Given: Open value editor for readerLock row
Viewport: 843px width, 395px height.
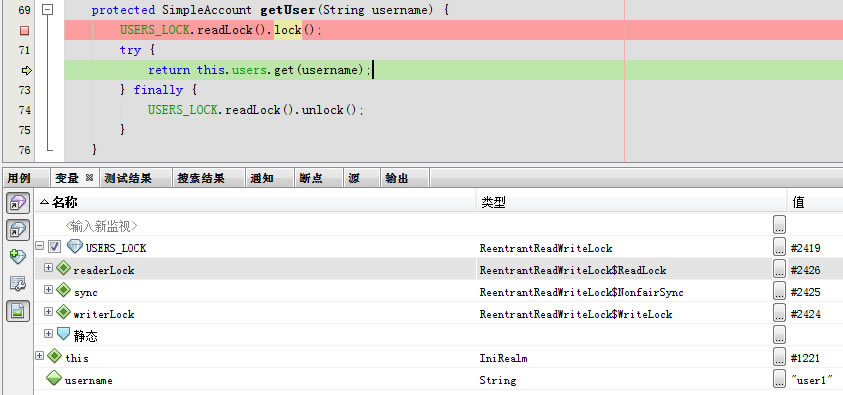Looking at the screenshot, I should click(x=780, y=269).
